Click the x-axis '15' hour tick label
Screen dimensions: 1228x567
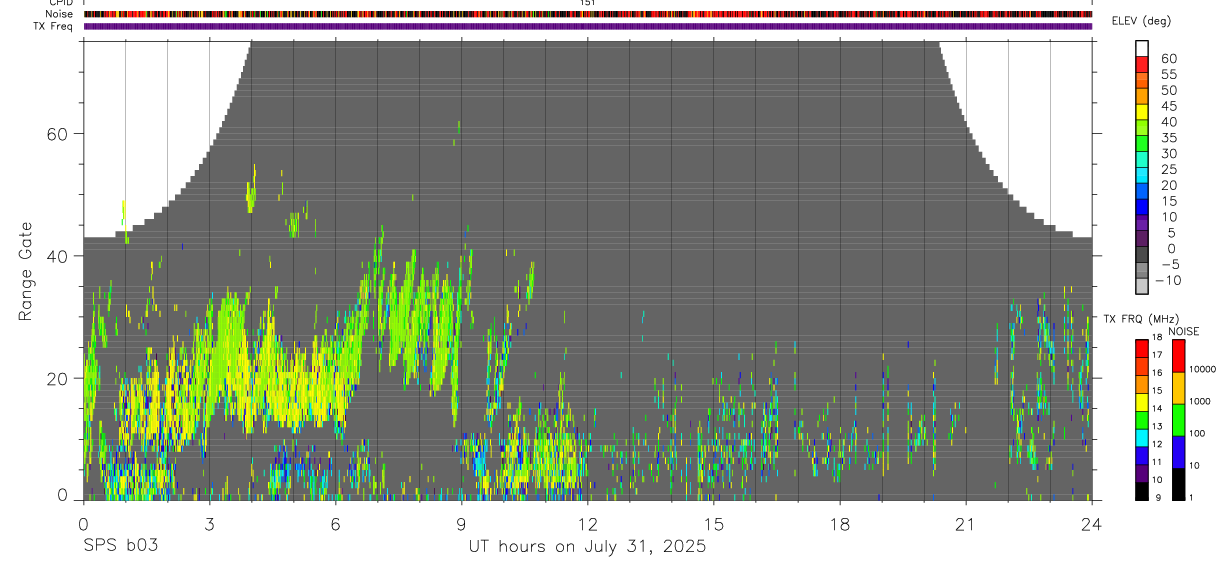pos(714,523)
